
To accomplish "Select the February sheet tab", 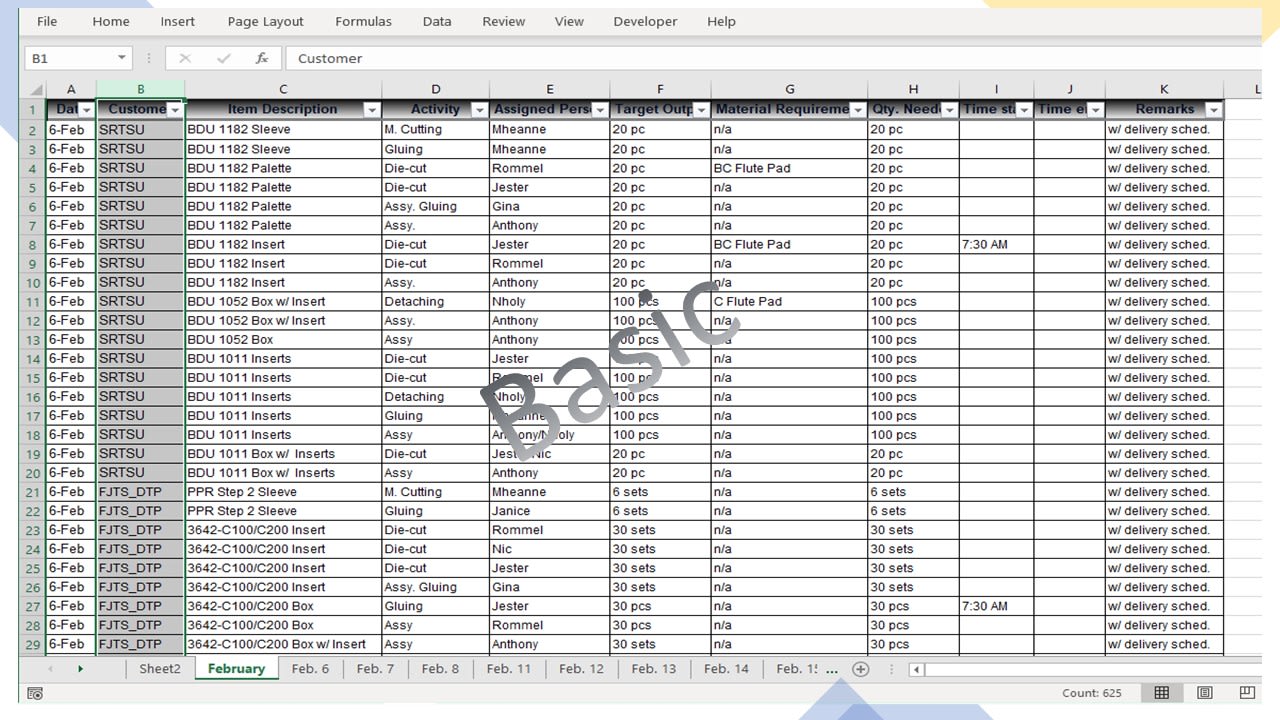I will point(236,669).
